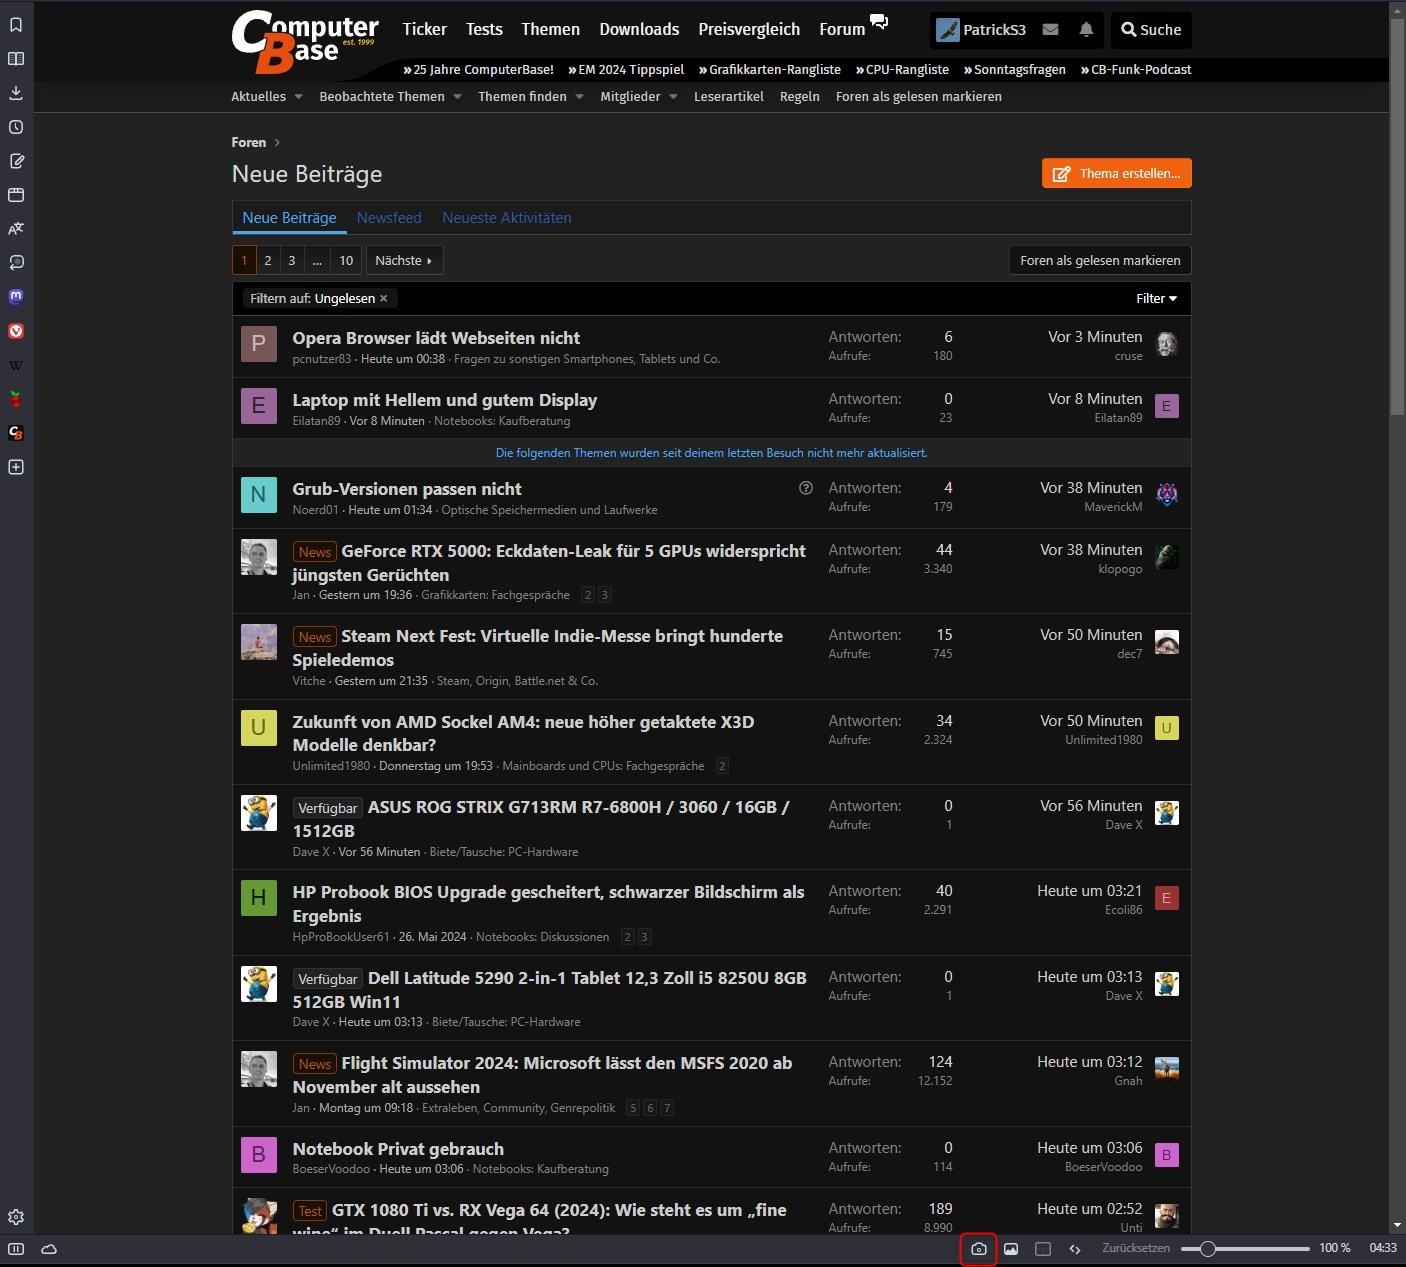
Task: Switch to the Neueste Aktivitäten tab
Action: click(507, 218)
